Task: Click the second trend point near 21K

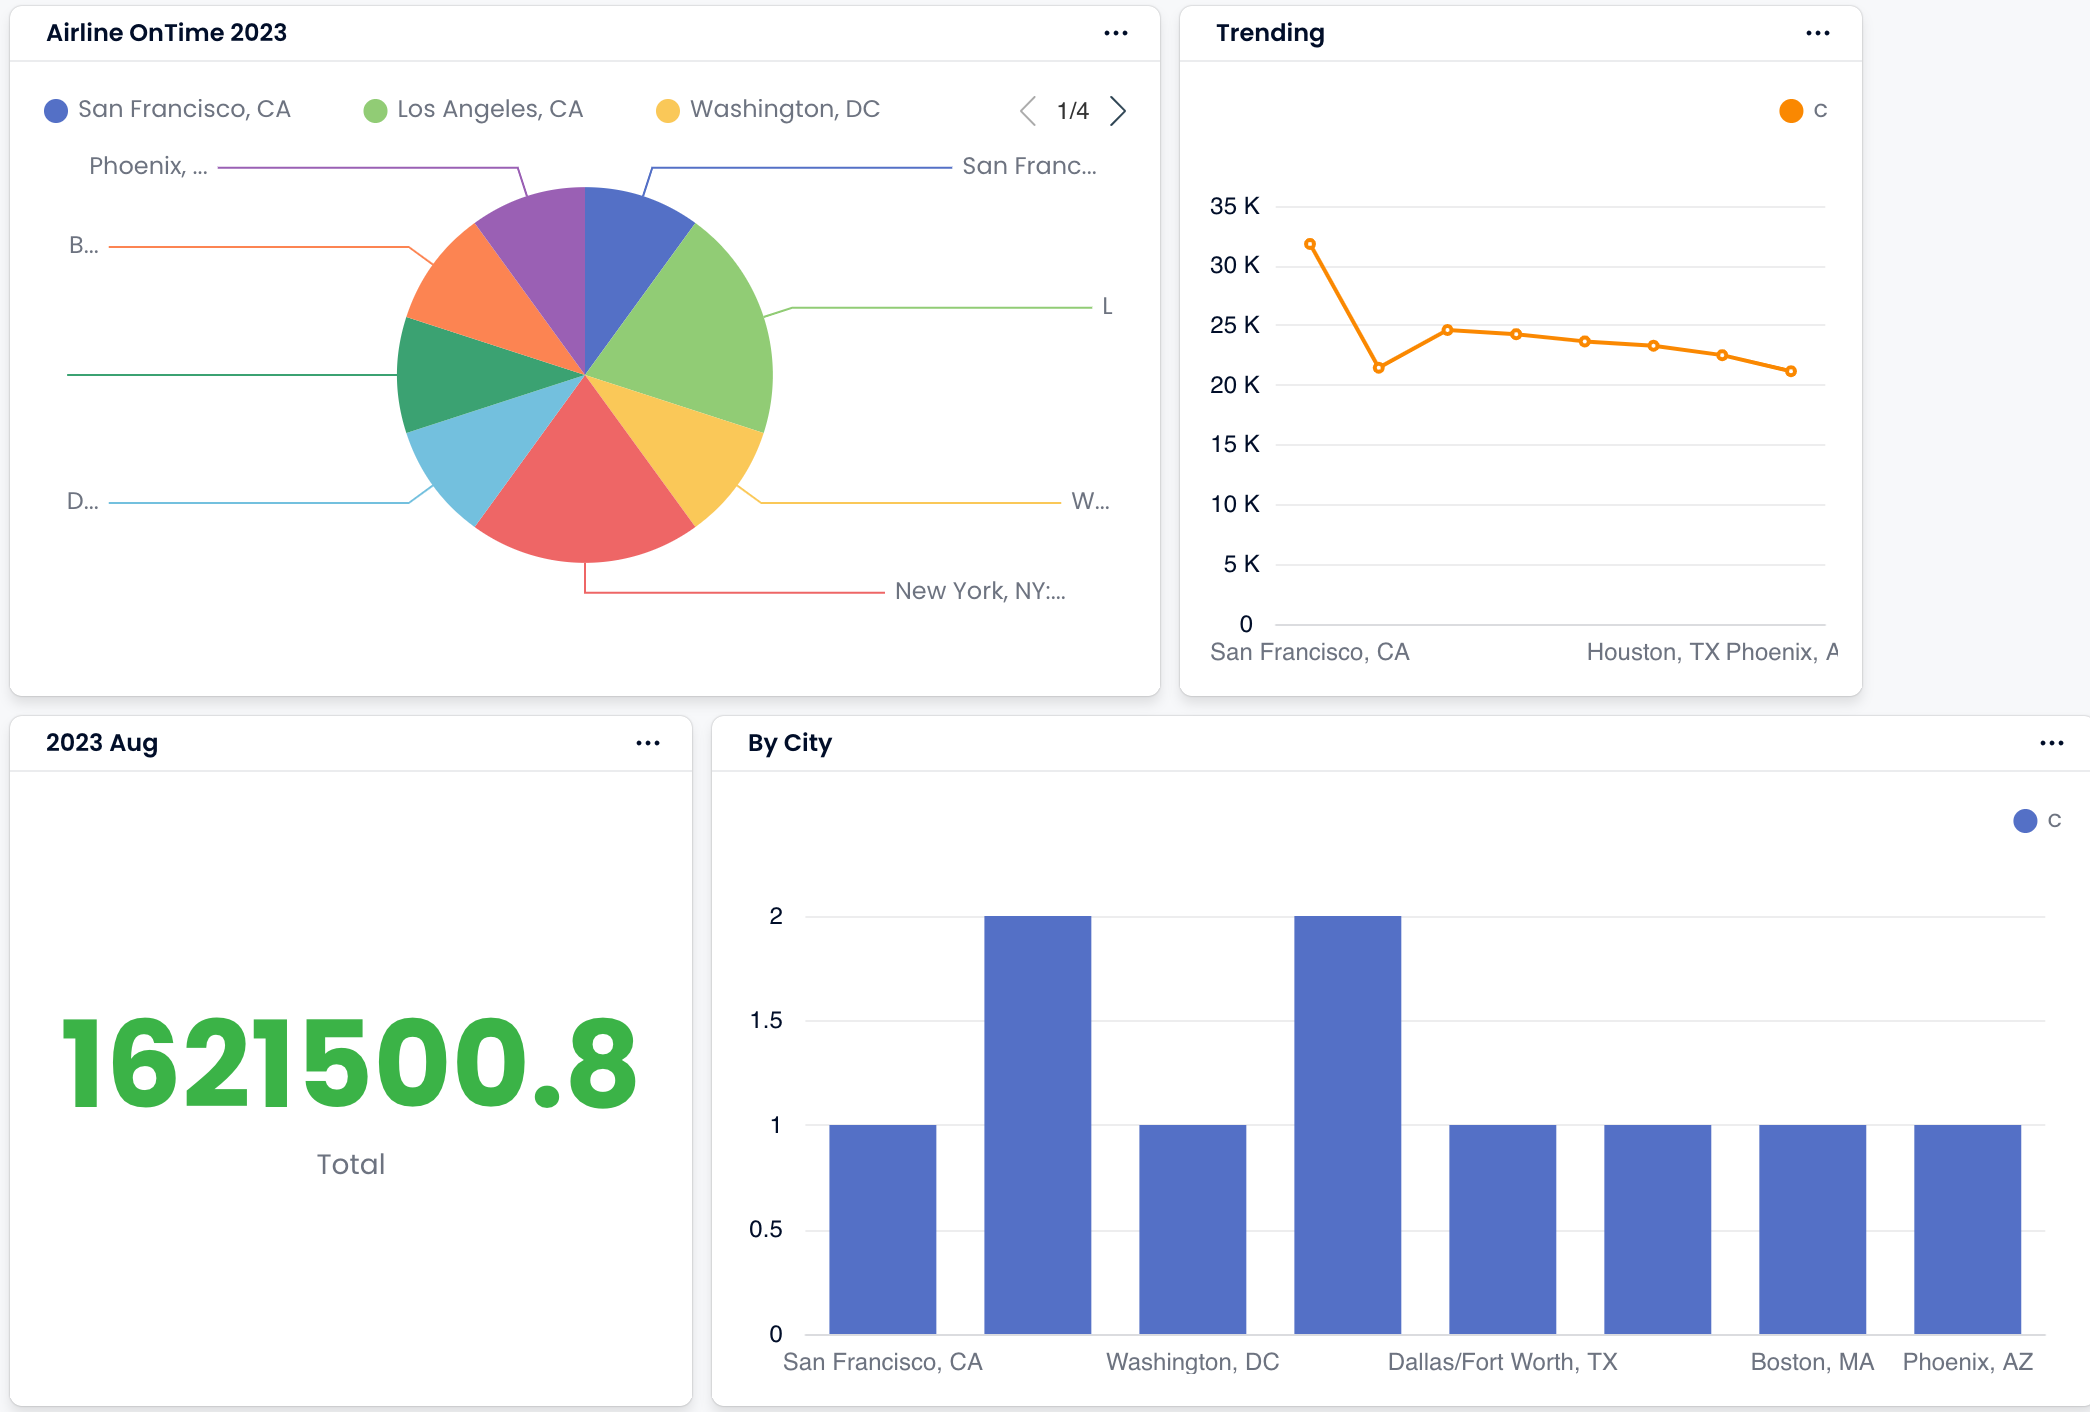Action: tap(1379, 368)
